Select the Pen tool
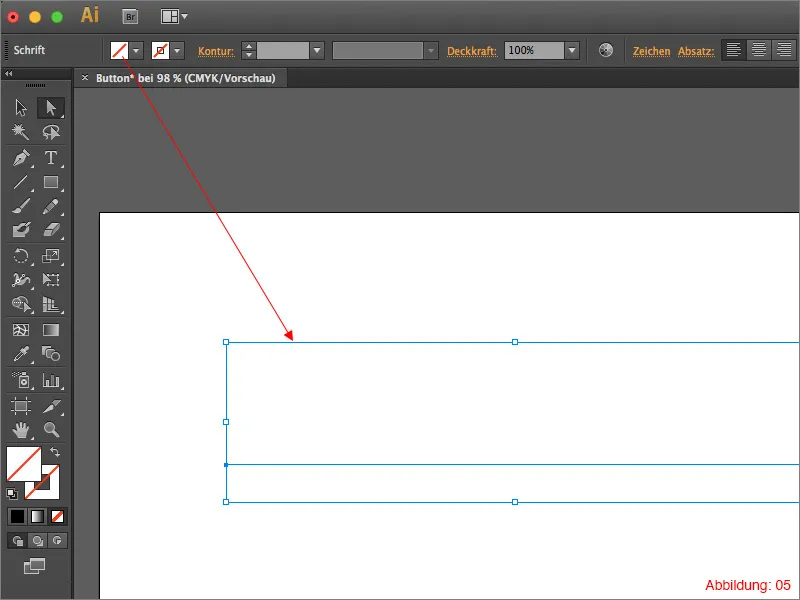This screenshot has width=800, height=600. tap(21, 158)
